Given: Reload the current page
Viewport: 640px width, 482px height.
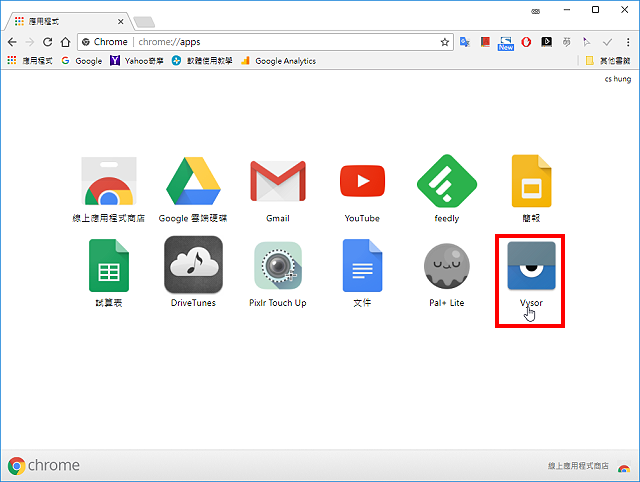Looking at the screenshot, I should [47, 42].
